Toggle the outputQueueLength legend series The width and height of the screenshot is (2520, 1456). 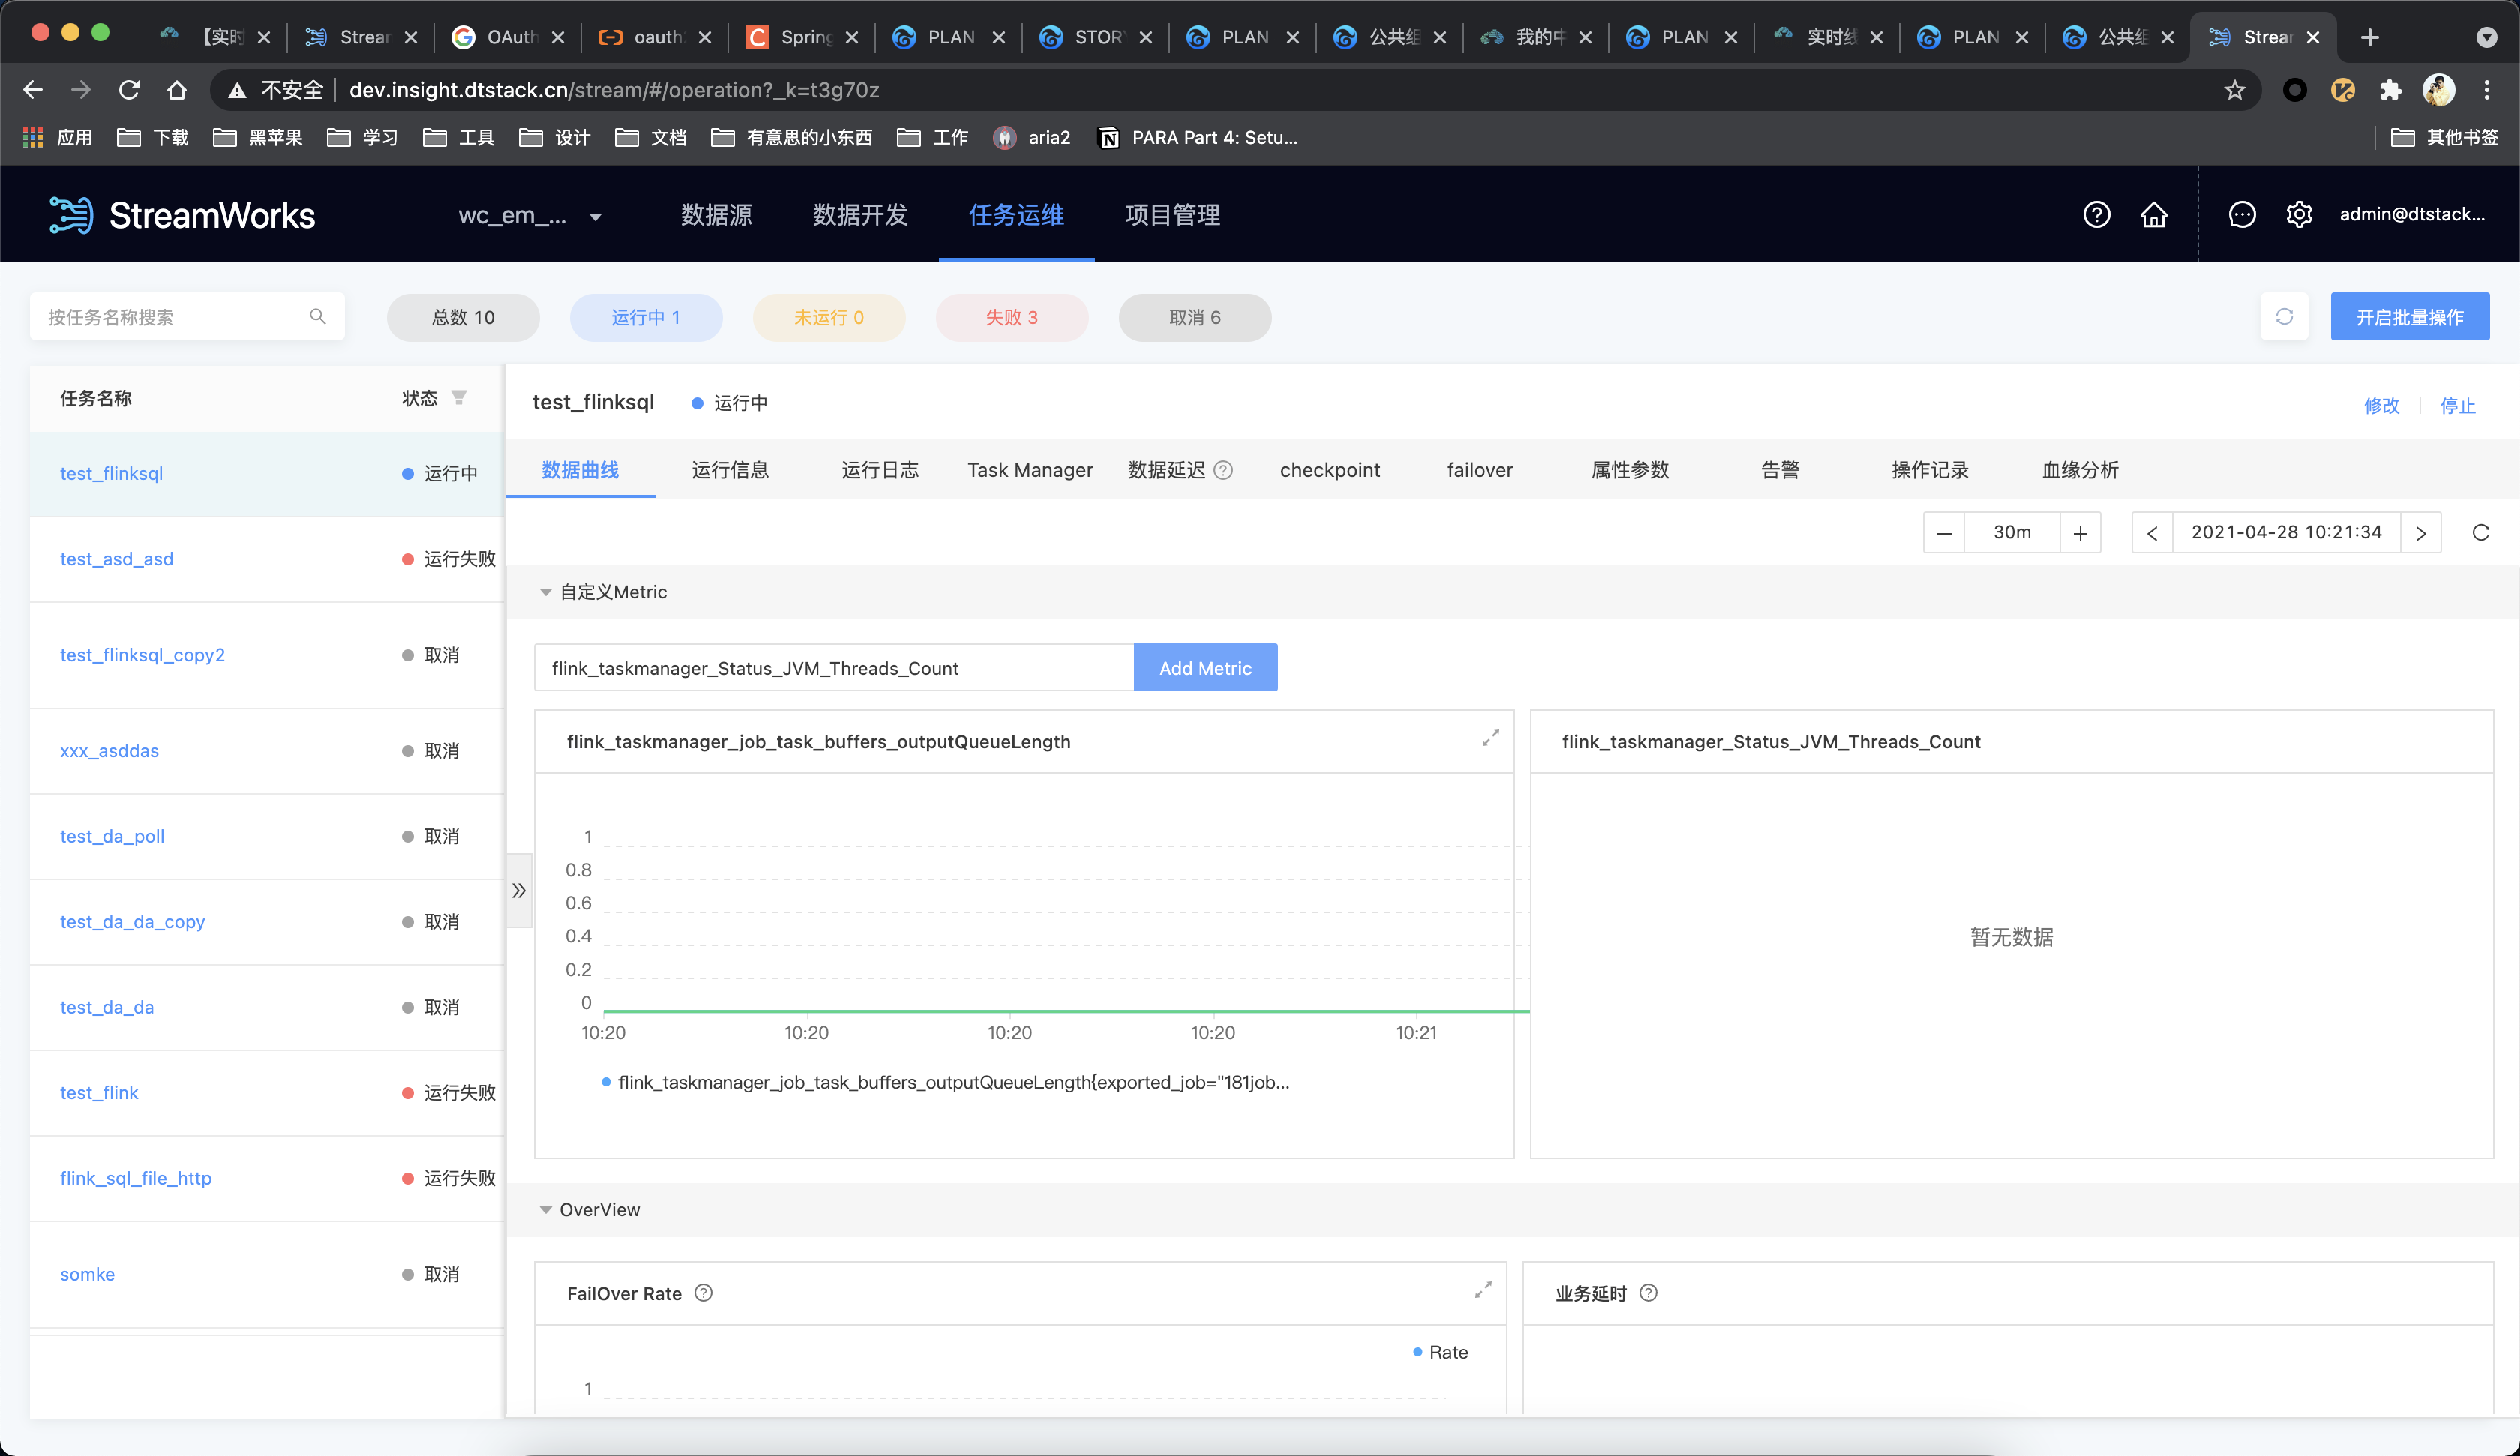[x=945, y=1082]
